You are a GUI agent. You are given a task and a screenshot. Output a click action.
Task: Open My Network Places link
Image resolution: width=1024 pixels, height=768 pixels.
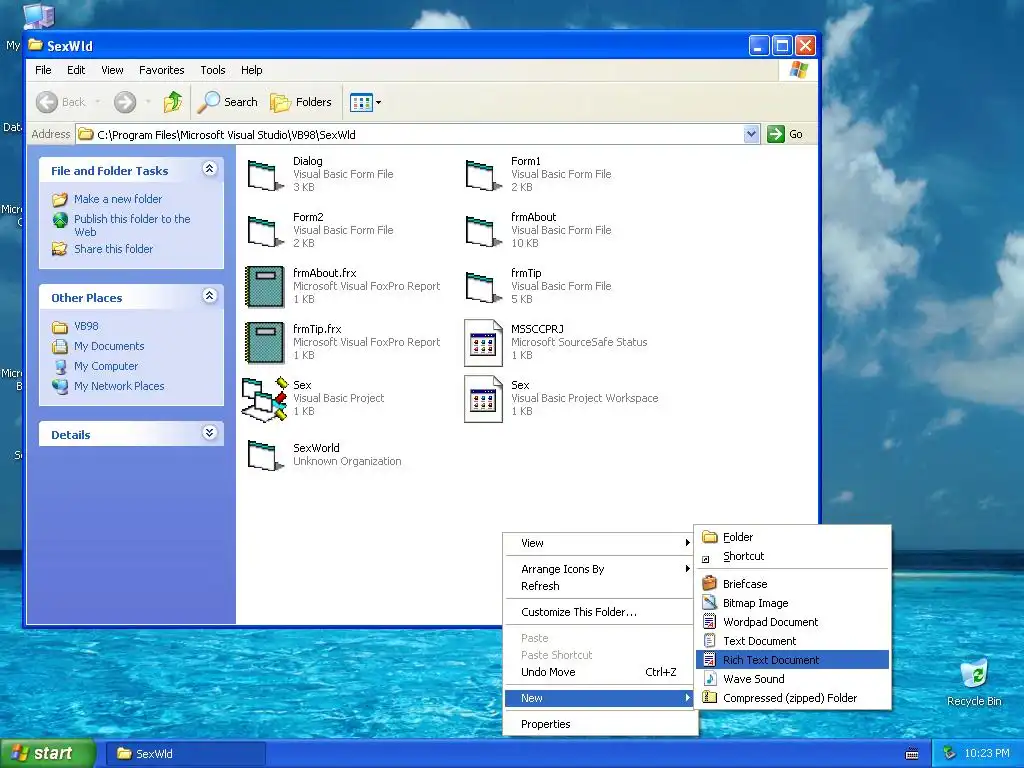click(119, 386)
